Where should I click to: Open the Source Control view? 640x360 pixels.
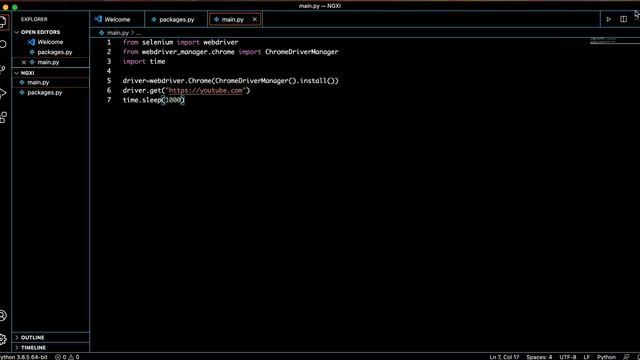(3, 69)
